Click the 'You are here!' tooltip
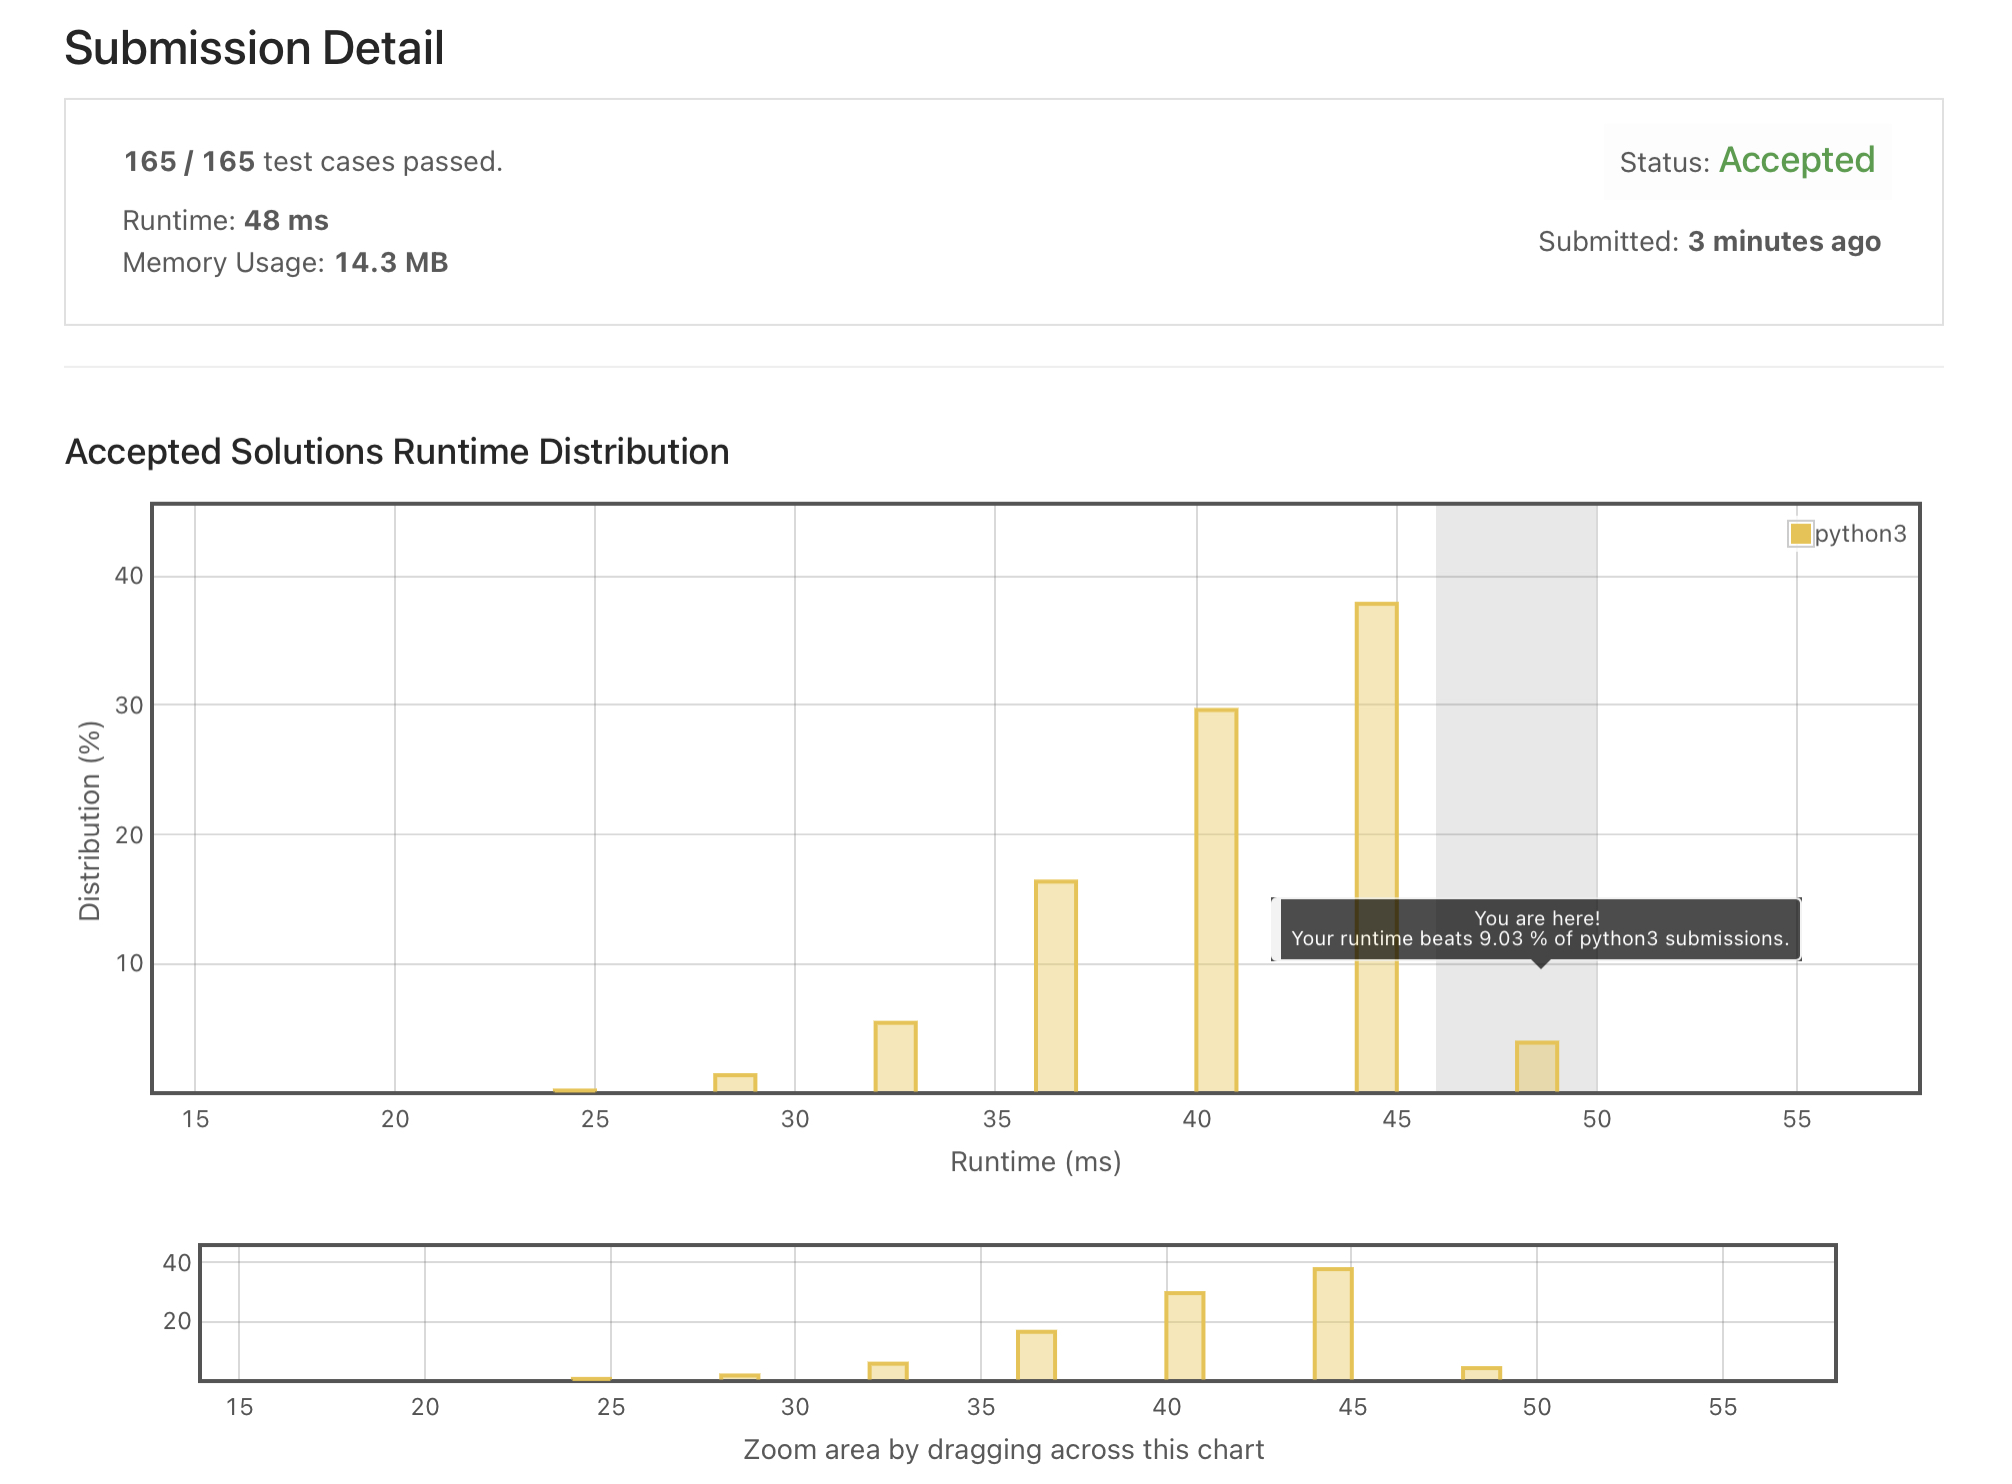This screenshot has width=2012, height=1484. [x=1537, y=929]
